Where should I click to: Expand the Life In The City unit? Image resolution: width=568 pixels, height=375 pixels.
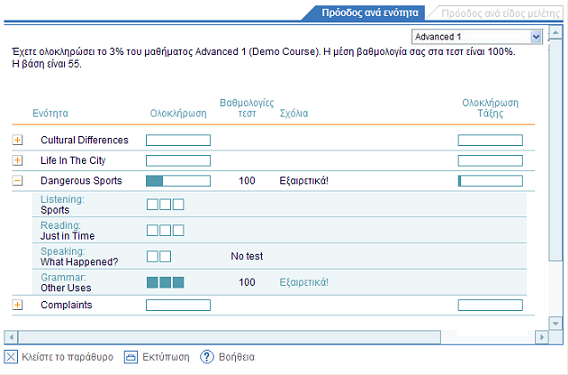[17, 160]
